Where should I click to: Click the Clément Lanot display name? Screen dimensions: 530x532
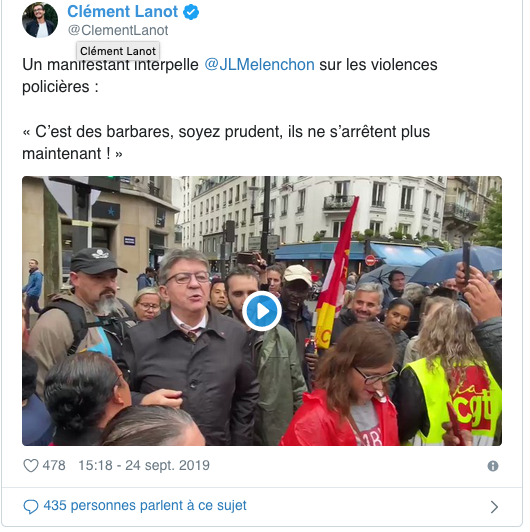click(122, 12)
